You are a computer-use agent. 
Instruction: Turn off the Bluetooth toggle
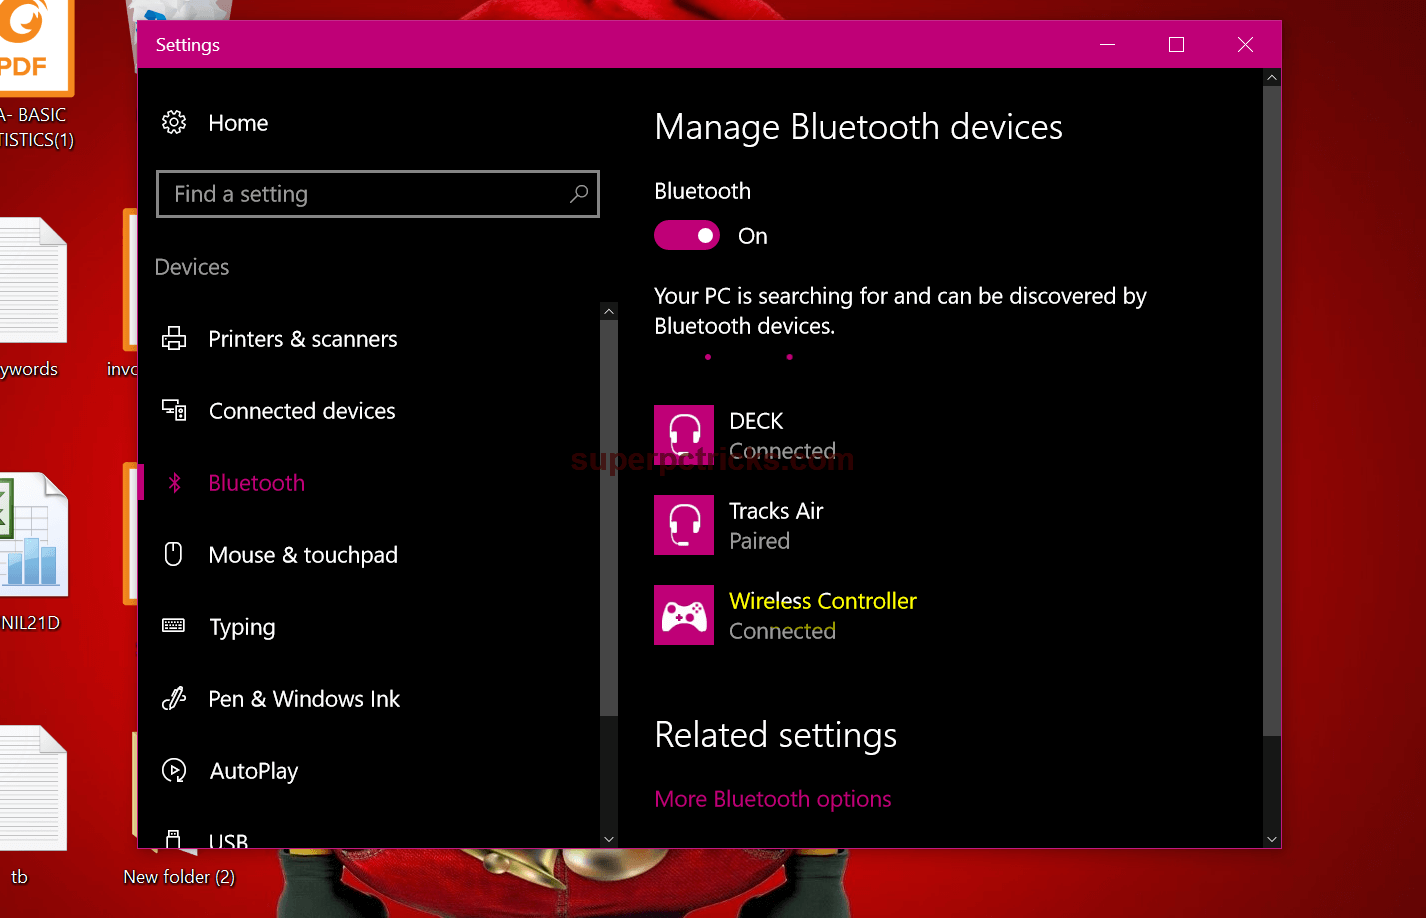pyautogui.click(x=687, y=235)
